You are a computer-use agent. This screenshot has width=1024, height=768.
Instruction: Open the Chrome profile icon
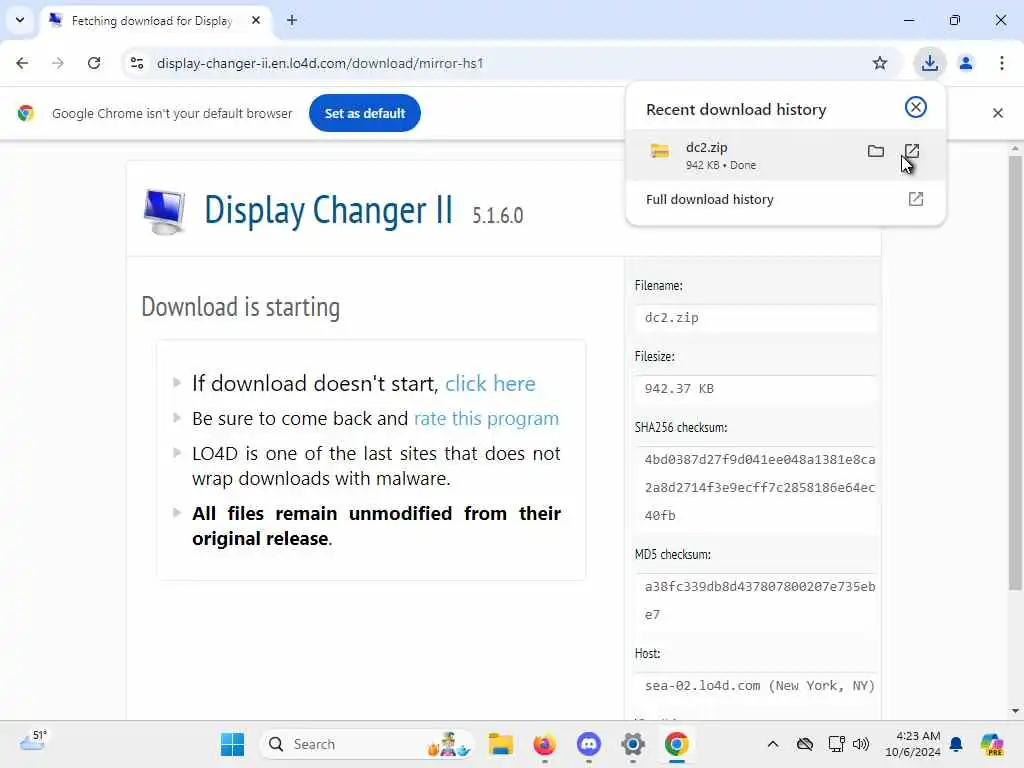point(966,63)
